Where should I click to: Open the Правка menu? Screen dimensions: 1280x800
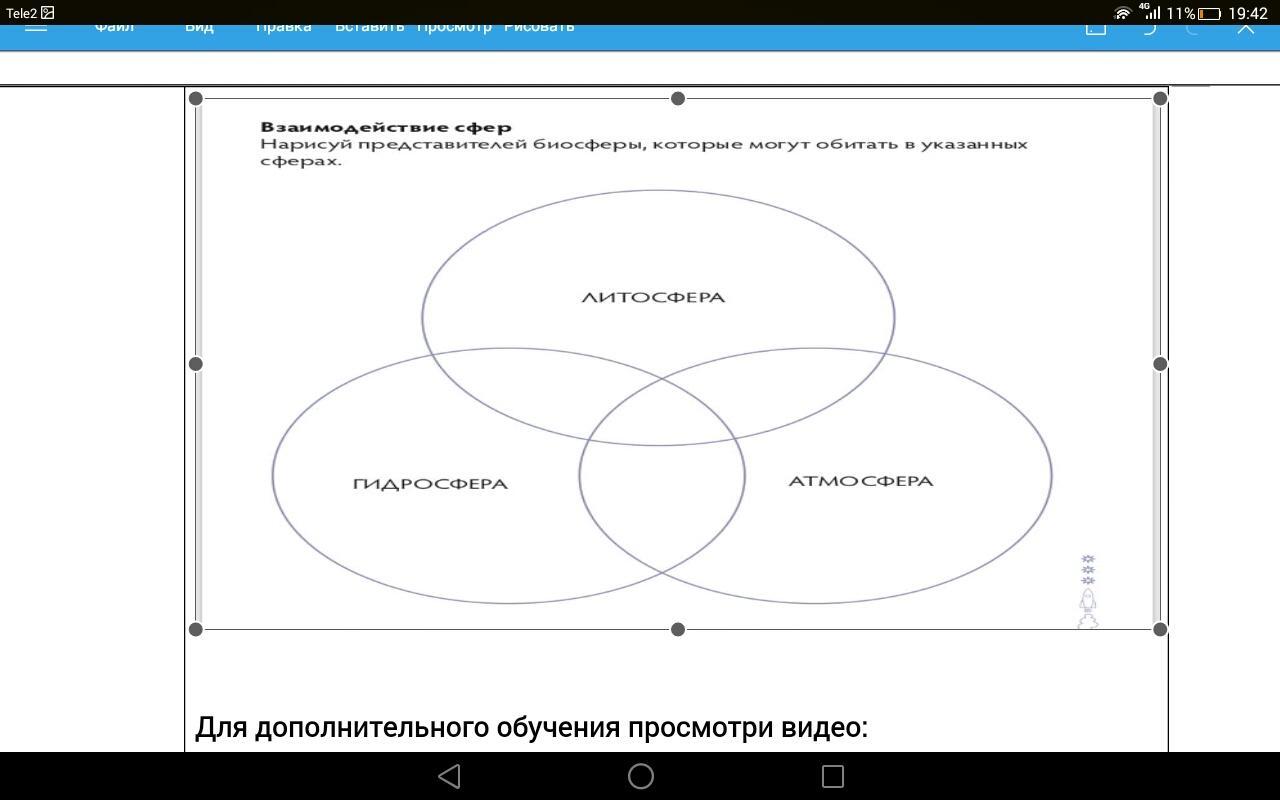click(283, 28)
